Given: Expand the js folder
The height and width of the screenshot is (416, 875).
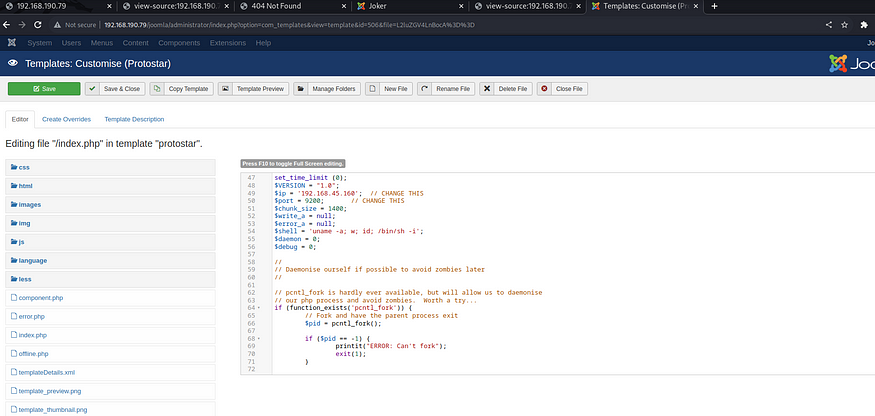Looking at the screenshot, I should click(x=110, y=242).
